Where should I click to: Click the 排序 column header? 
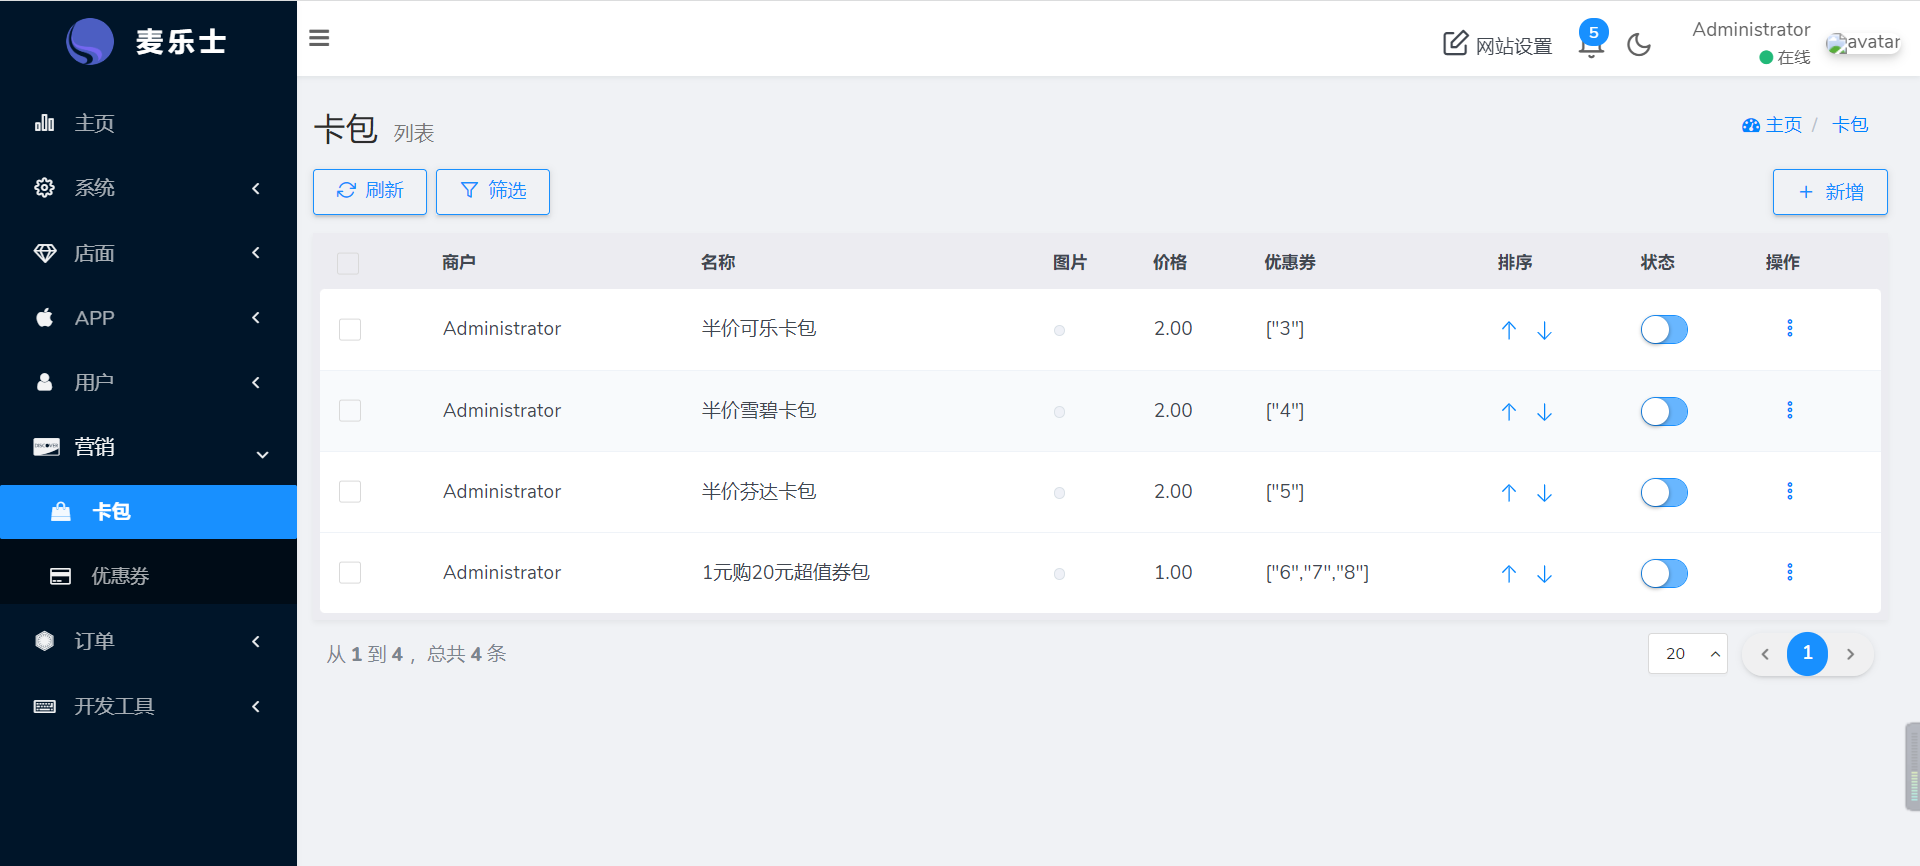point(1515,263)
